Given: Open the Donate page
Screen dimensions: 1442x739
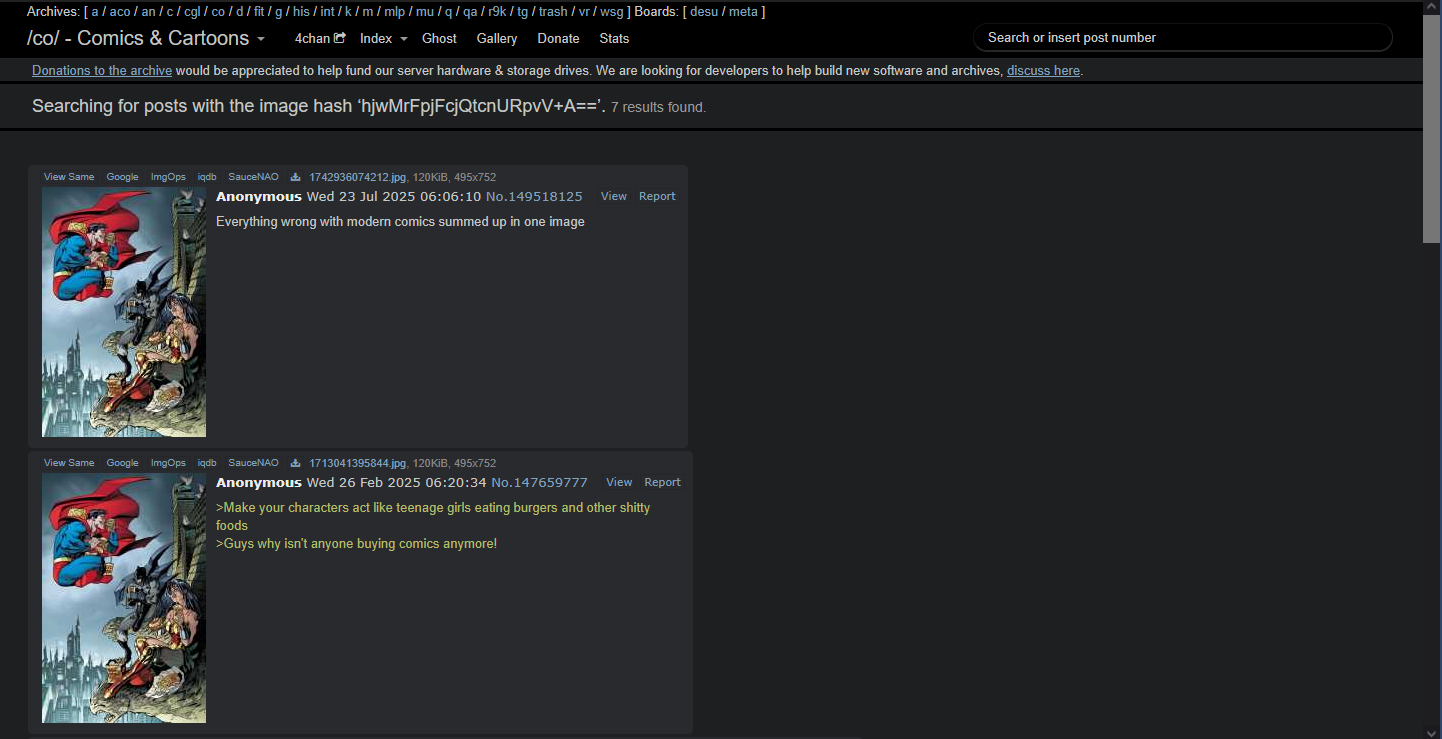Looking at the screenshot, I should point(558,38).
